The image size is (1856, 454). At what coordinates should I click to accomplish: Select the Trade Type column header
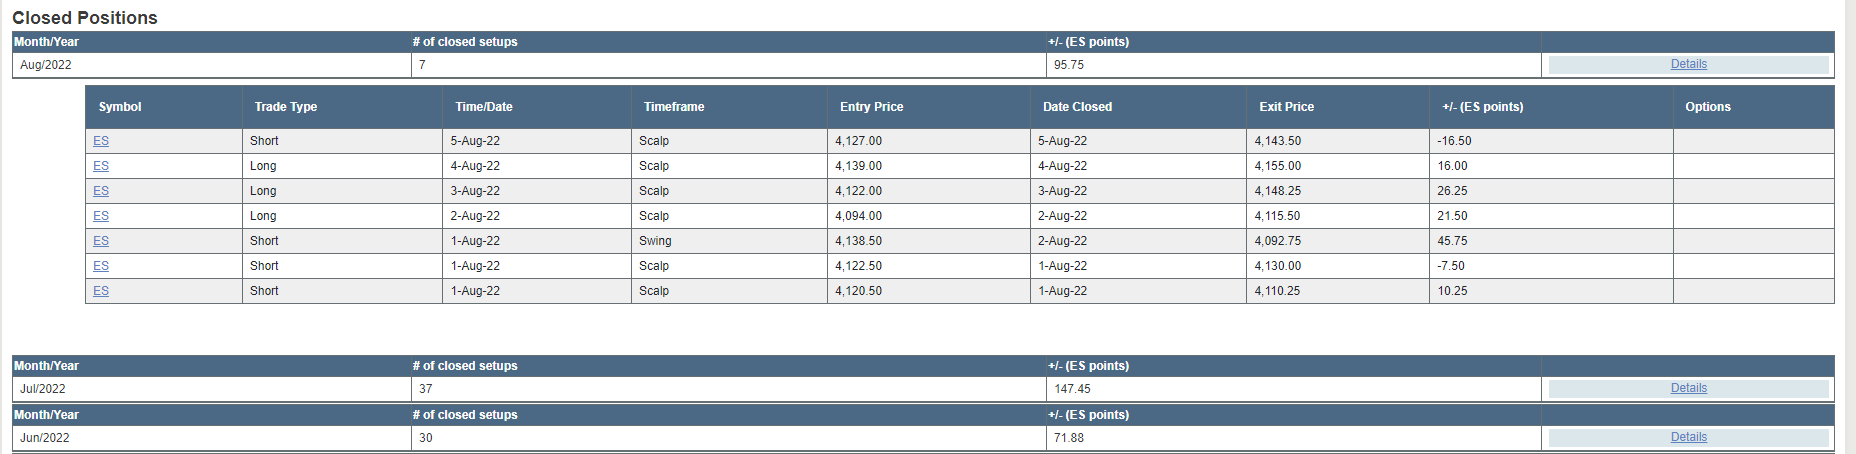(285, 107)
